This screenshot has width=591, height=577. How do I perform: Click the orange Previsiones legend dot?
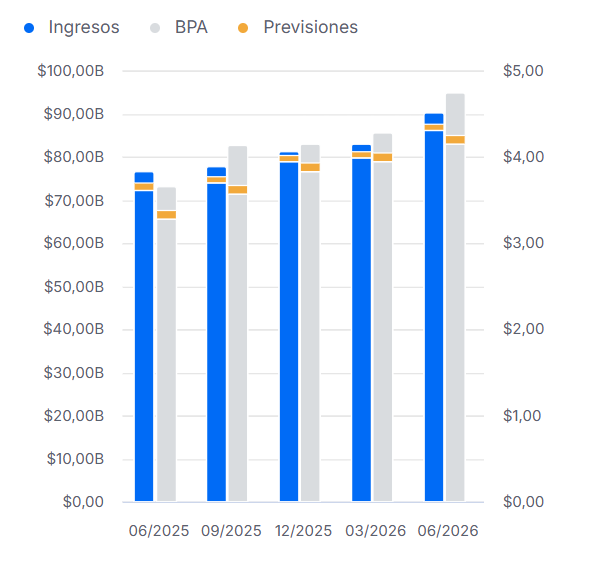click(x=243, y=28)
